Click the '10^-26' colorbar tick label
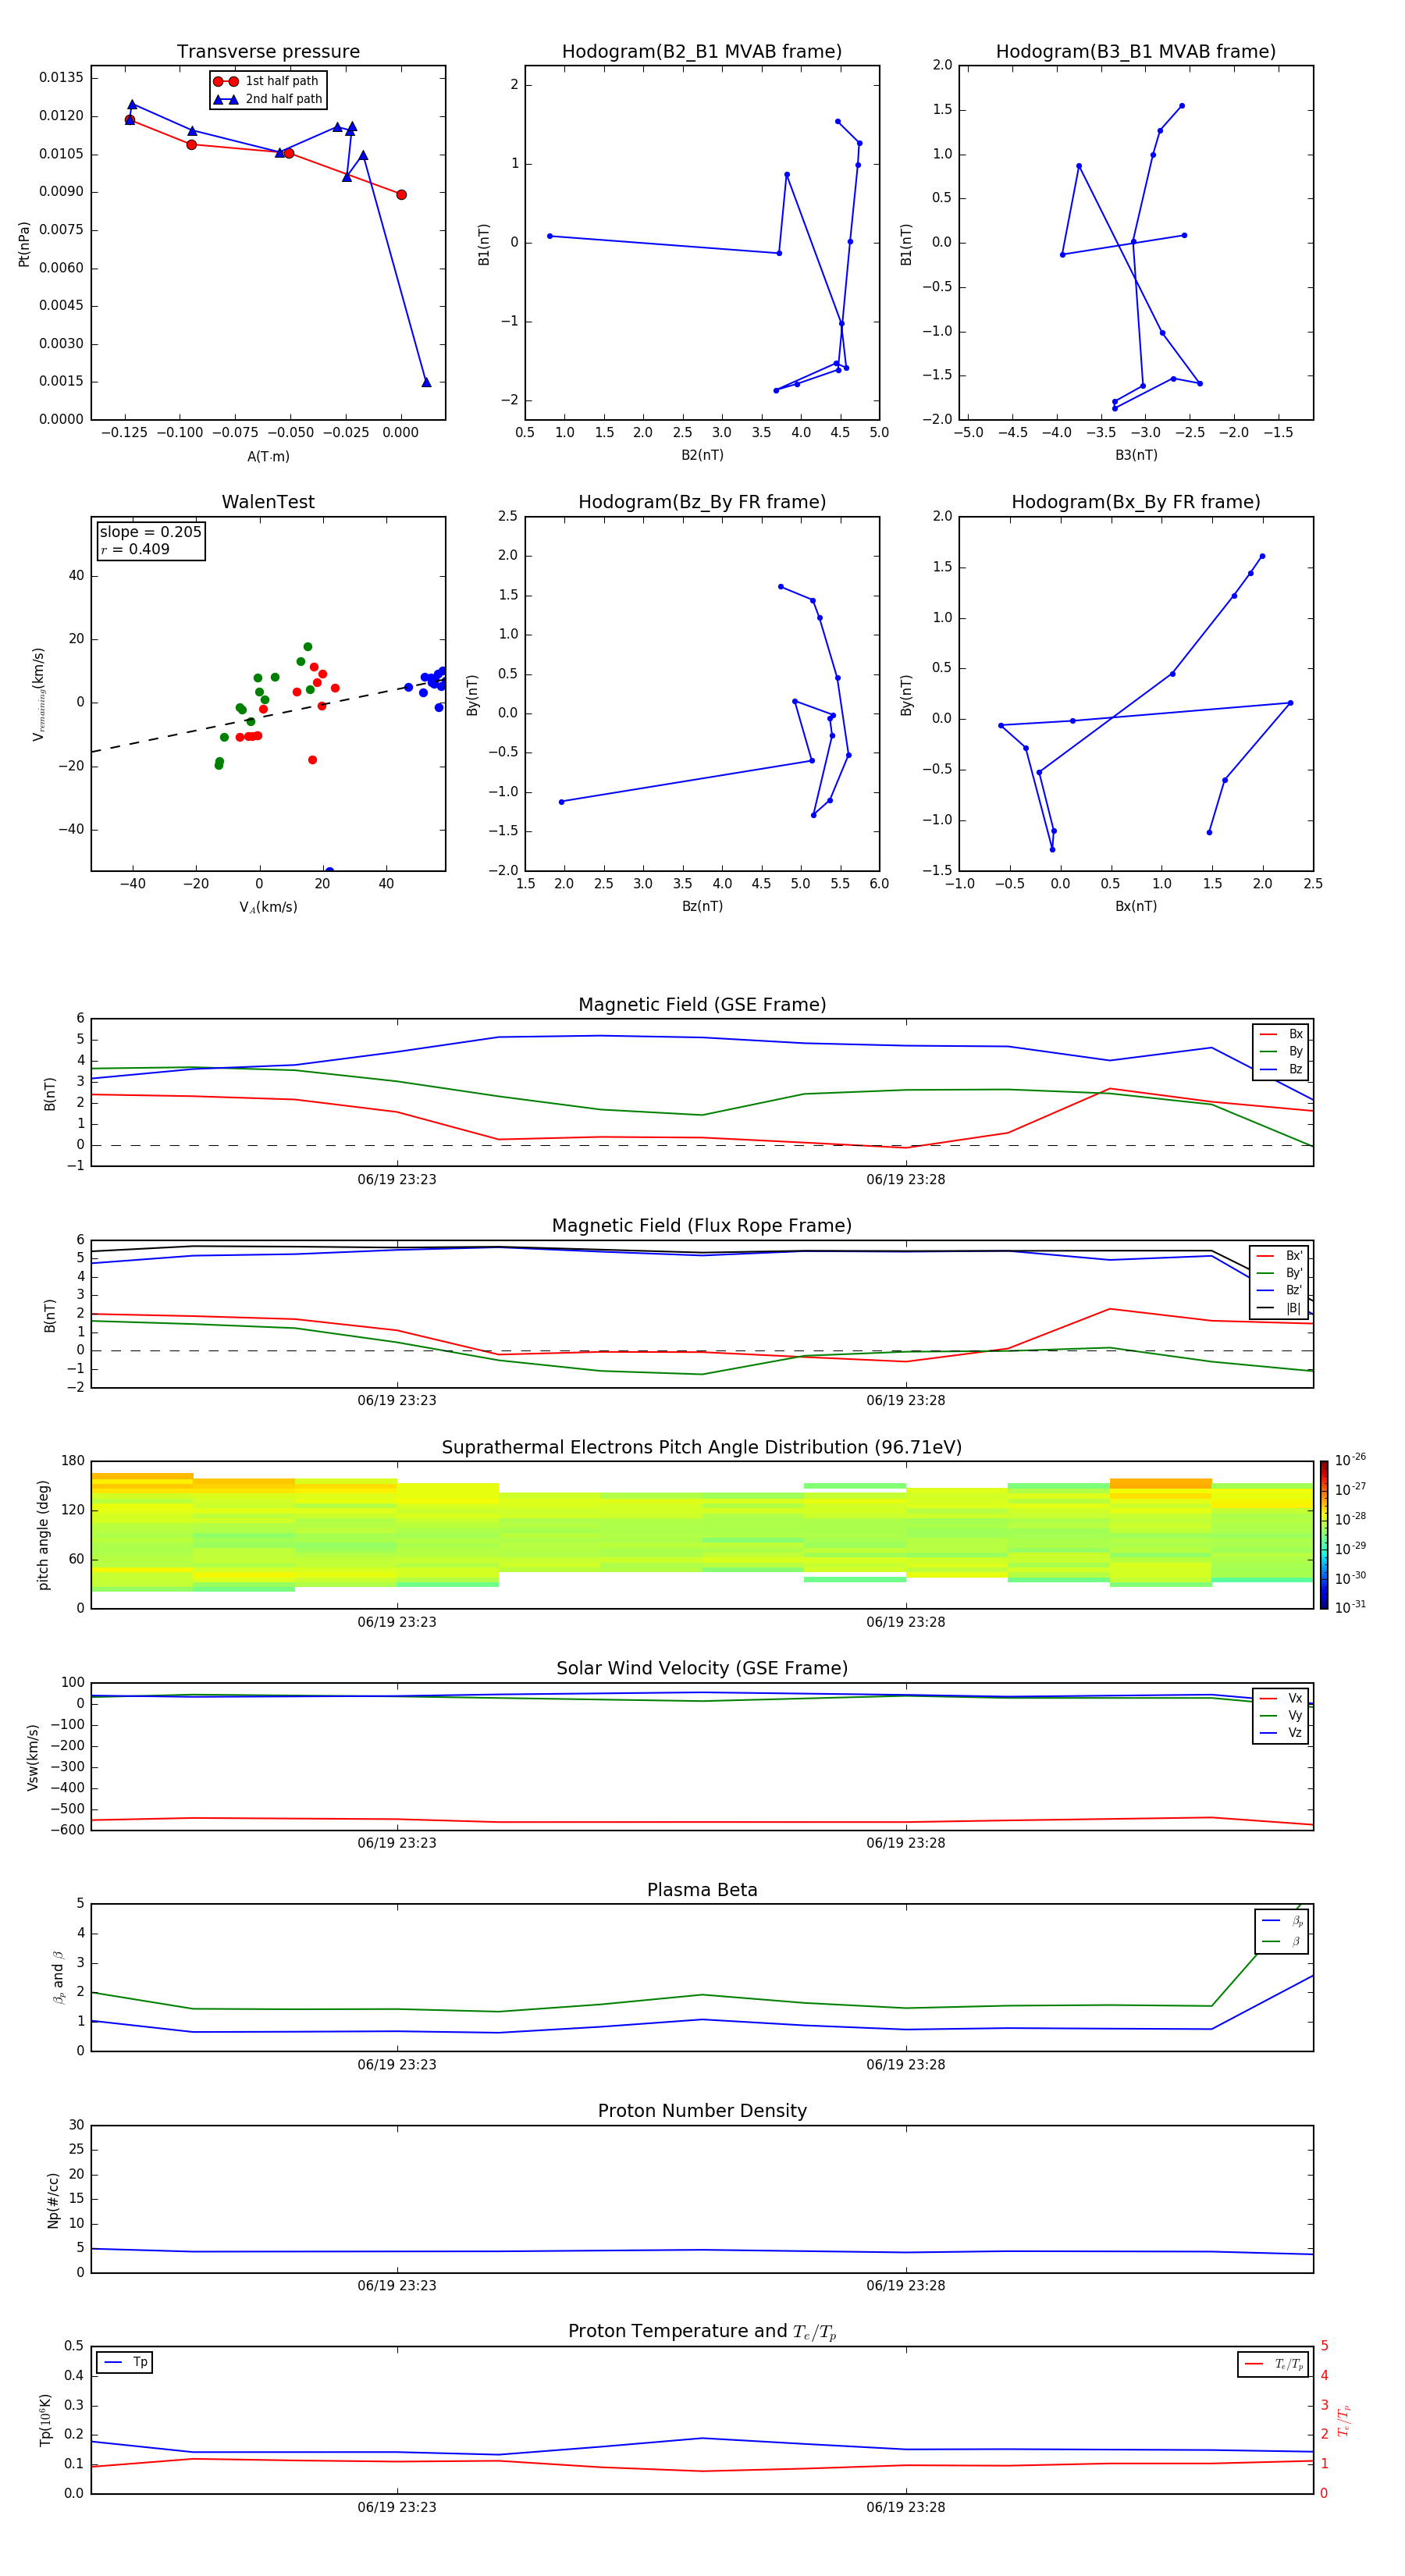 click(x=1350, y=1460)
